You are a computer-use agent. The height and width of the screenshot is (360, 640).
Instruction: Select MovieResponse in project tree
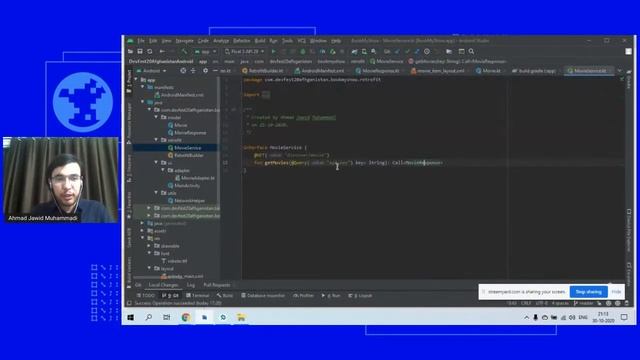187,133
